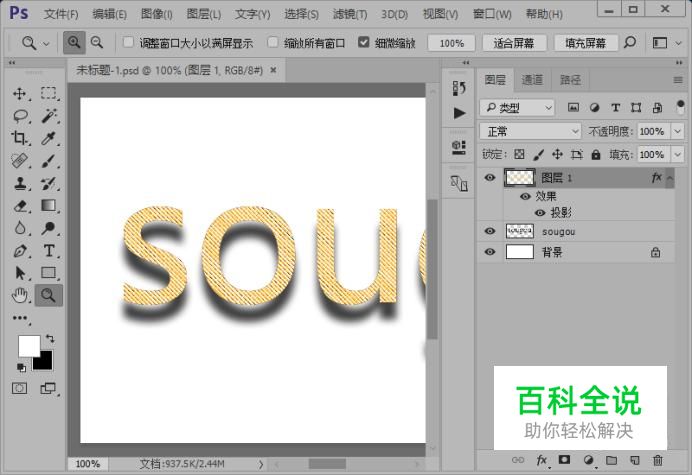Select the Lasso tool
This screenshot has width=692, height=475.
click(20, 116)
